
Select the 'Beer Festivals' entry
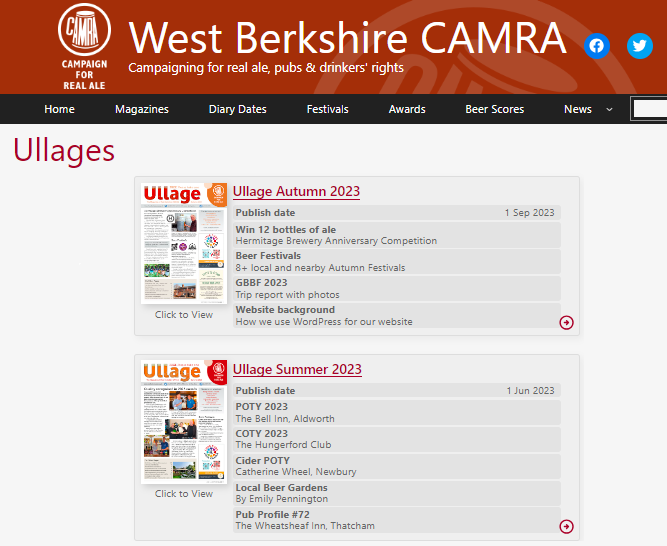pos(396,262)
